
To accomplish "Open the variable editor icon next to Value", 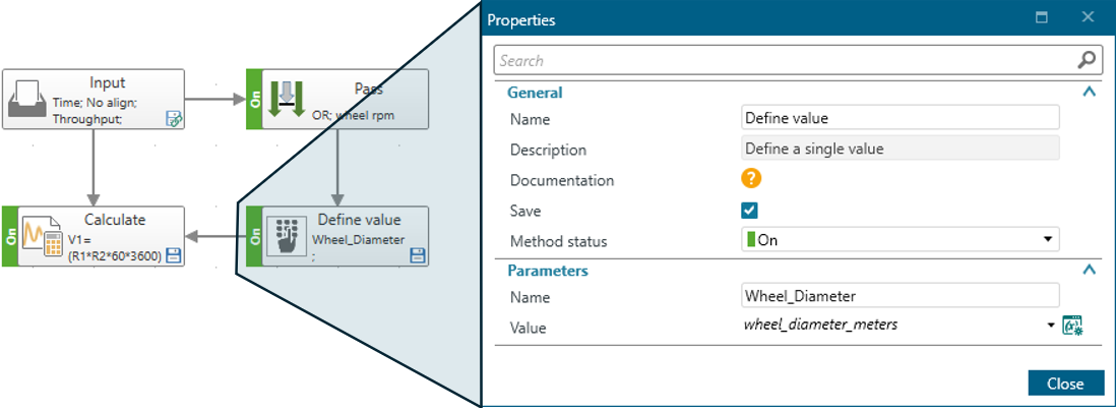I will tap(1073, 326).
